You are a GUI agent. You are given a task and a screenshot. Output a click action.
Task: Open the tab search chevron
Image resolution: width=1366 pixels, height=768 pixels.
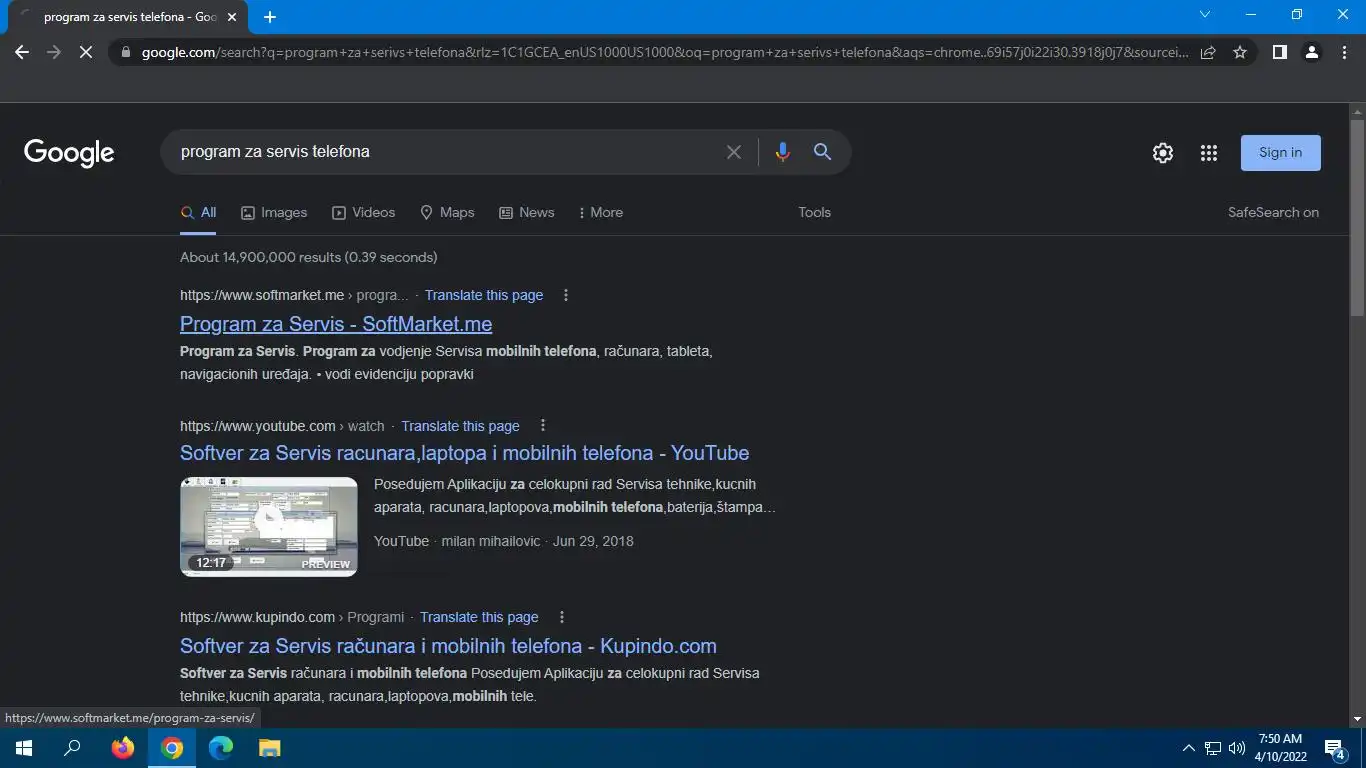pos(1205,14)
